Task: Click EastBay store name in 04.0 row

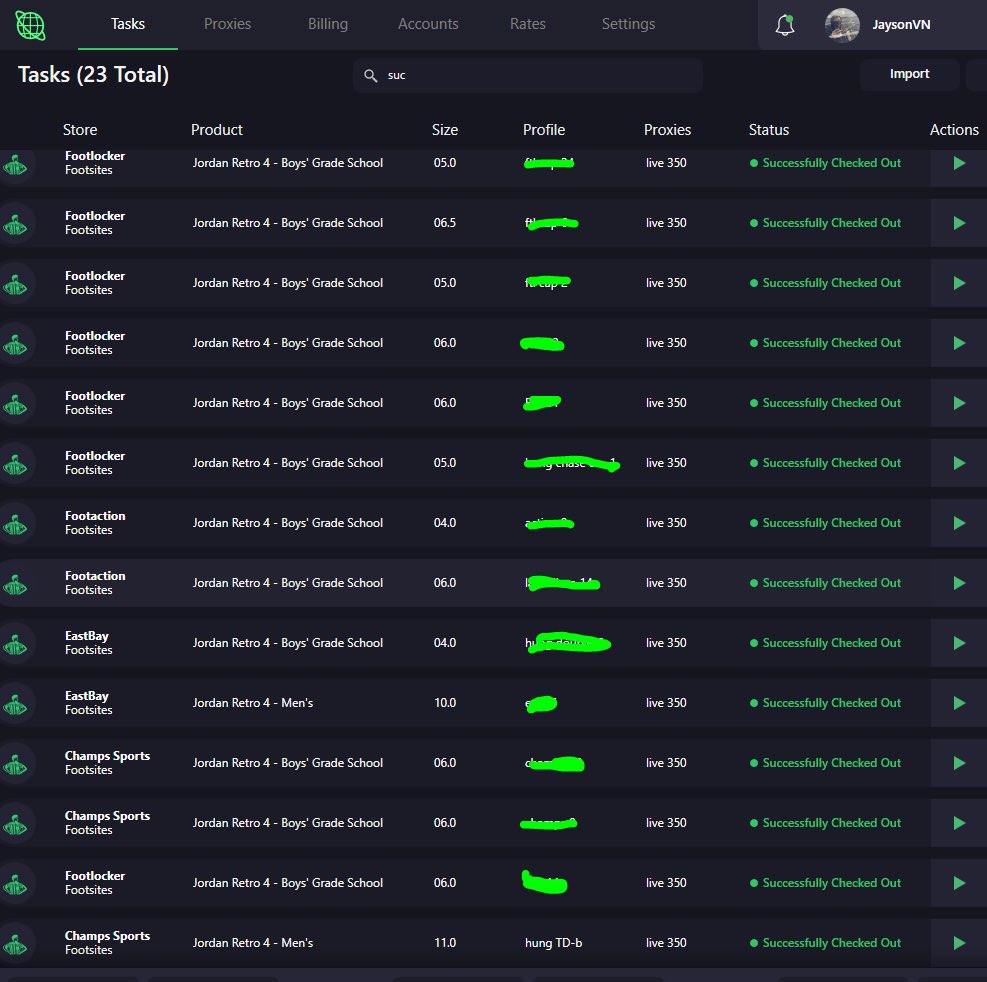Action: click(87, 636)
